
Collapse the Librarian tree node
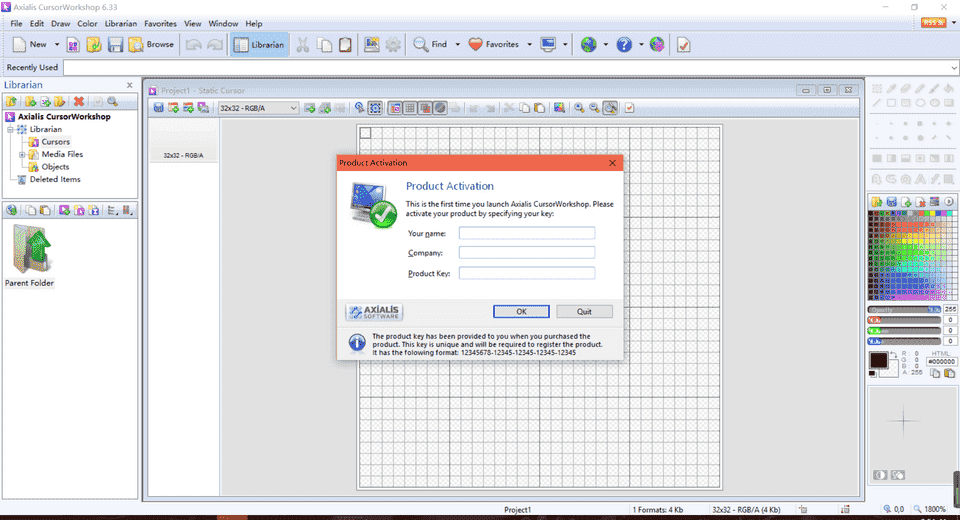coord(10,129)
